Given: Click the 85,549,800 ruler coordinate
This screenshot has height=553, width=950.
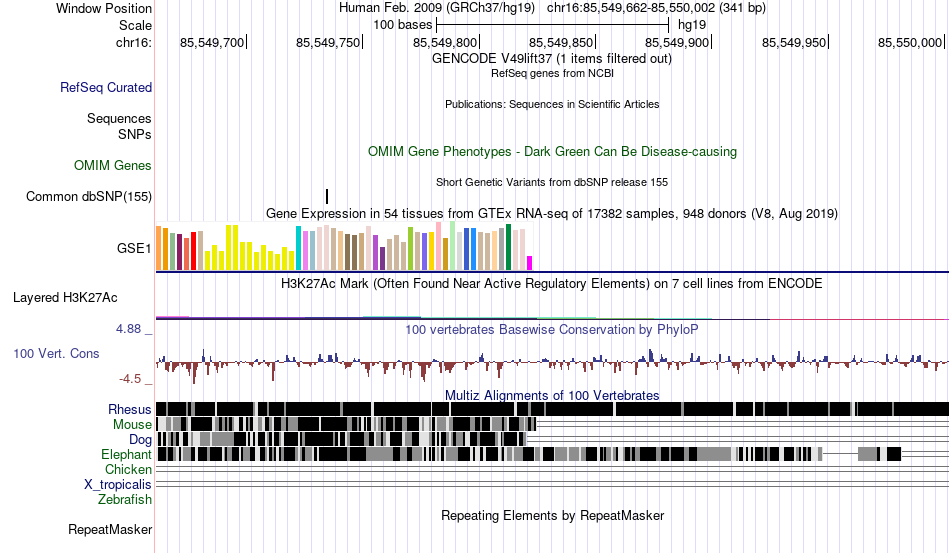Looking at the screenshot, I should point(445,42).
